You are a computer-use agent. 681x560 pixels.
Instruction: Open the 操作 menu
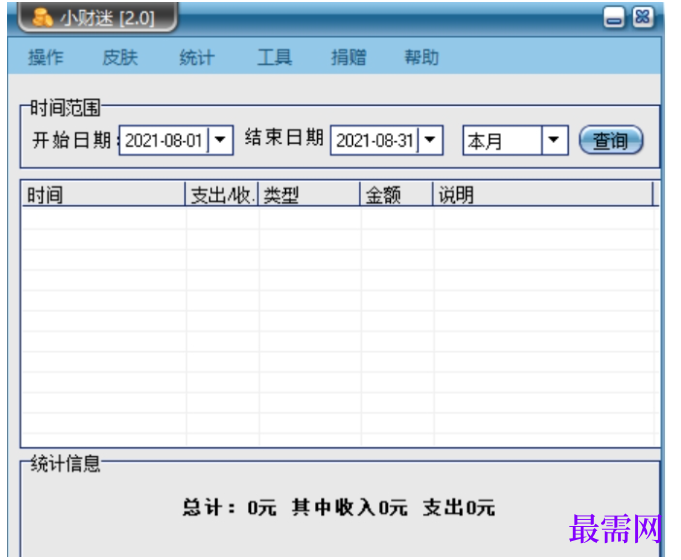click(x=46, y=57)
